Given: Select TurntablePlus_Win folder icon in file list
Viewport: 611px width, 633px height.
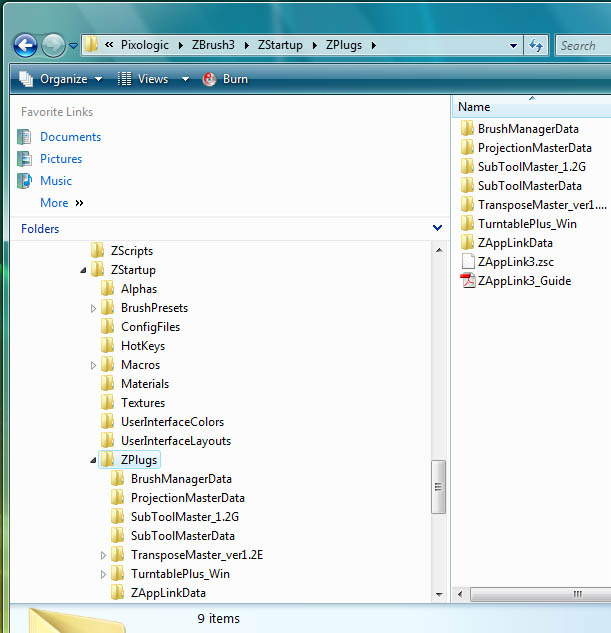Looking at the screenshot, I should pos(467,223).
